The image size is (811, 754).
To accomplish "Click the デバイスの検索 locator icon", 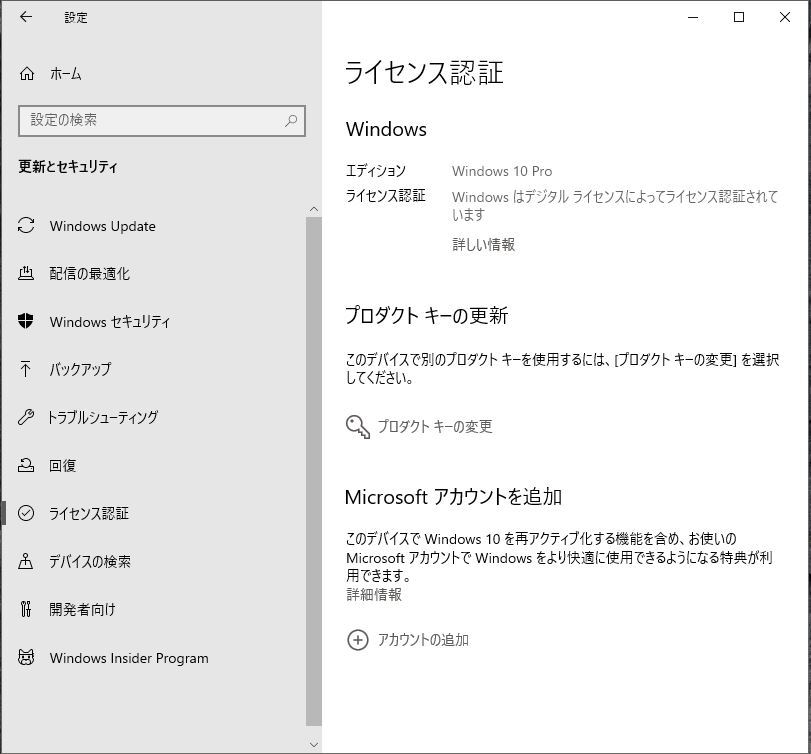I will point(26,561).
